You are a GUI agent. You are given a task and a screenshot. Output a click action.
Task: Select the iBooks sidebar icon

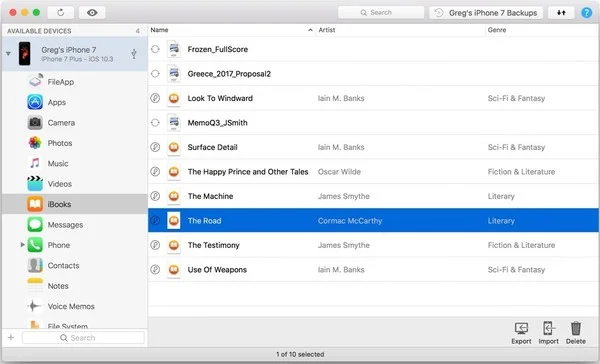35,204
